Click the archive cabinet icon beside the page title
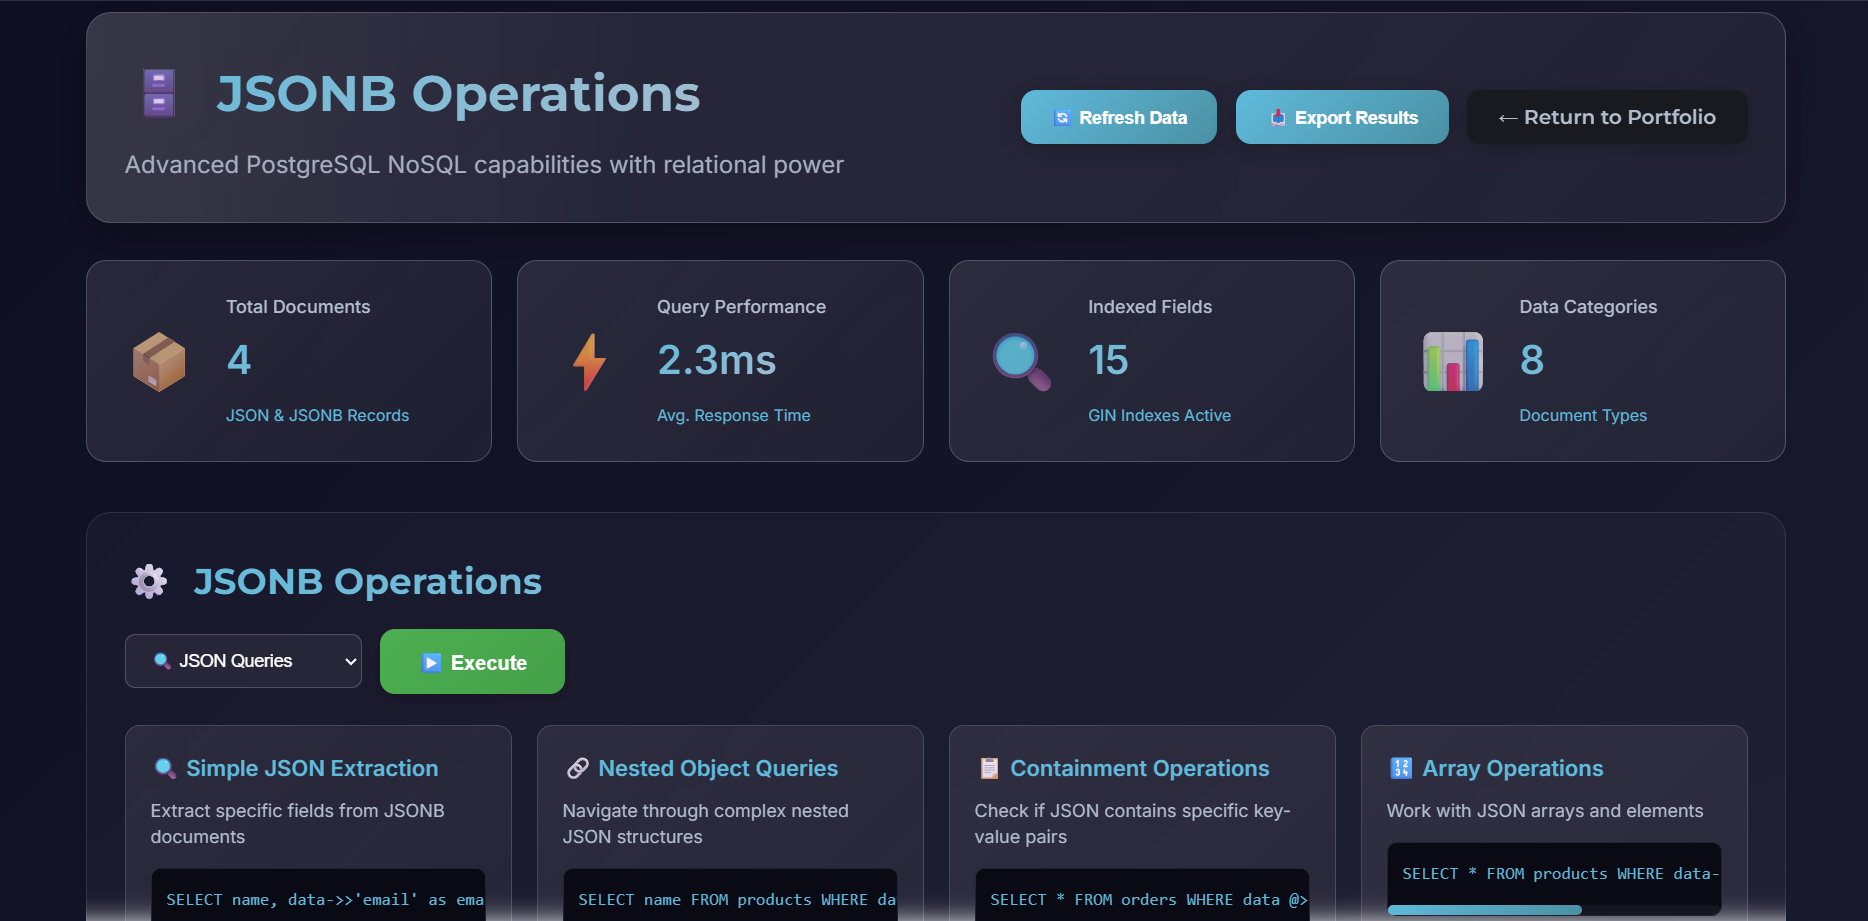The width and height of the screenshot is (1868, 921). 159,92
